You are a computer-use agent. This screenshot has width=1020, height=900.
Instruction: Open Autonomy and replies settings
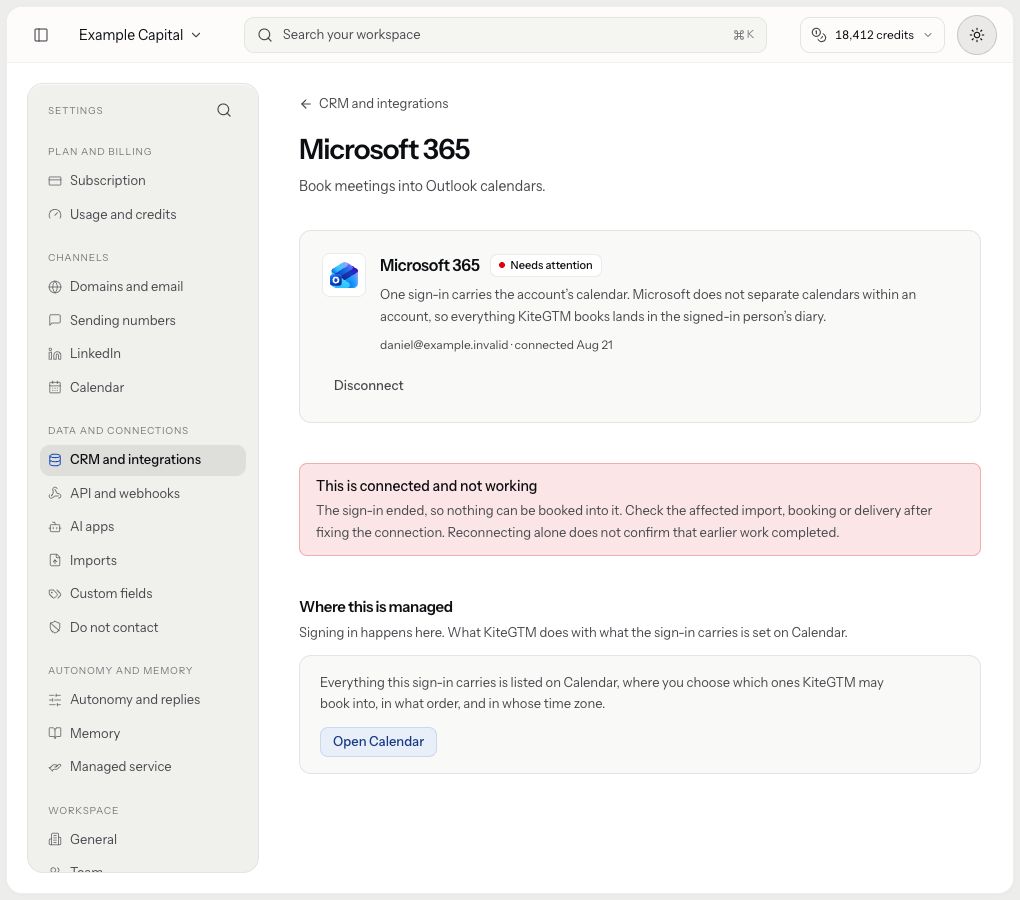142,700
